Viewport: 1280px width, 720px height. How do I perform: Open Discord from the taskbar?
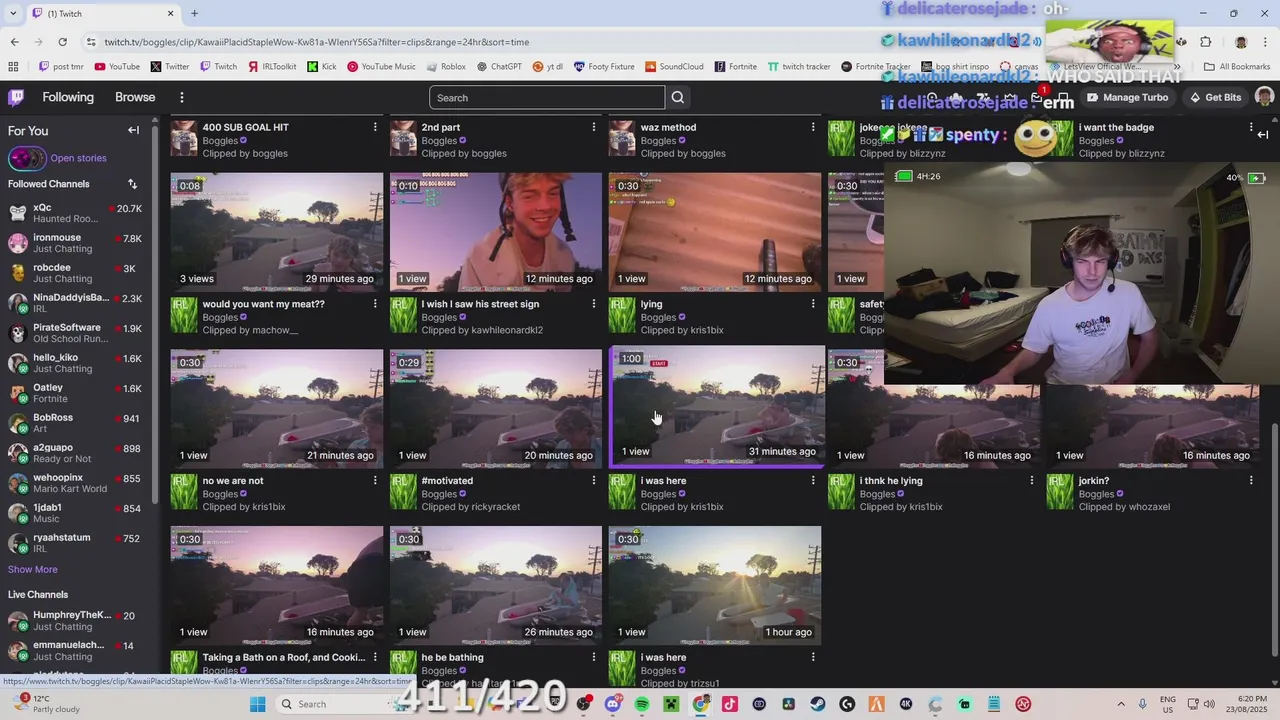[x=613, y=704]
